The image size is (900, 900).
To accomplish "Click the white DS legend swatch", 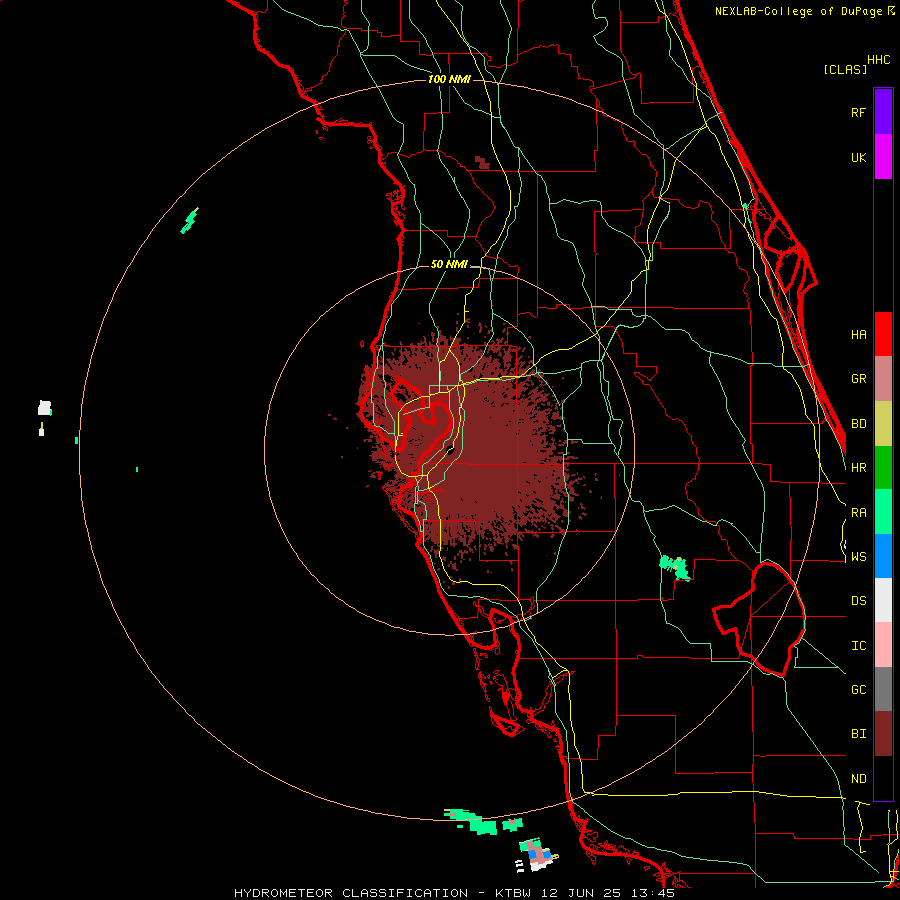I will coord(883,600).
